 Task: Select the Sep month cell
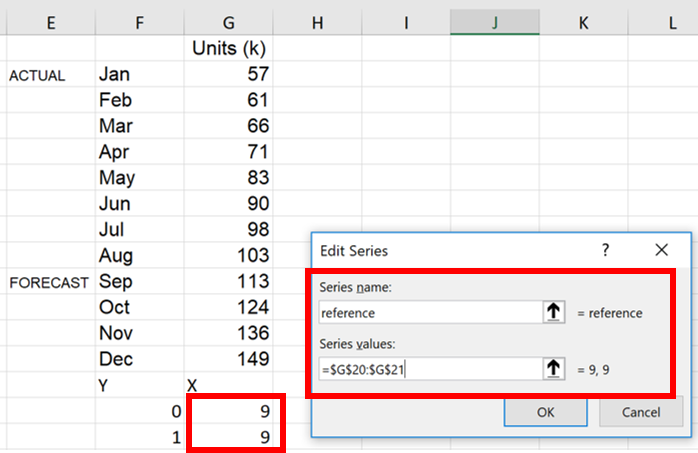pos(139,281)
